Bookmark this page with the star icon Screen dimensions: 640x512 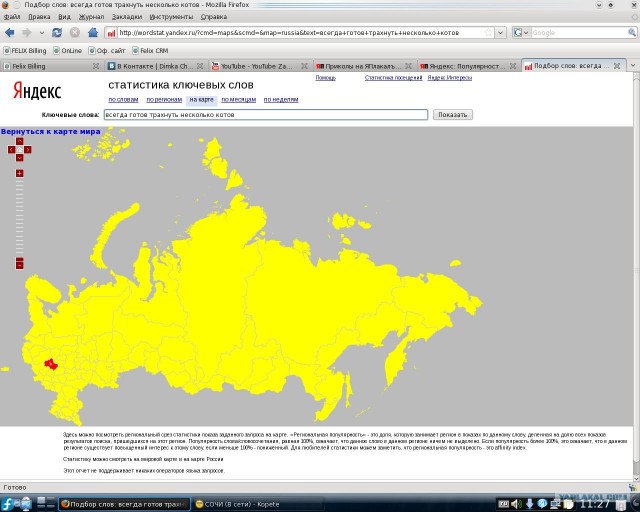click(x=488, y=33)
